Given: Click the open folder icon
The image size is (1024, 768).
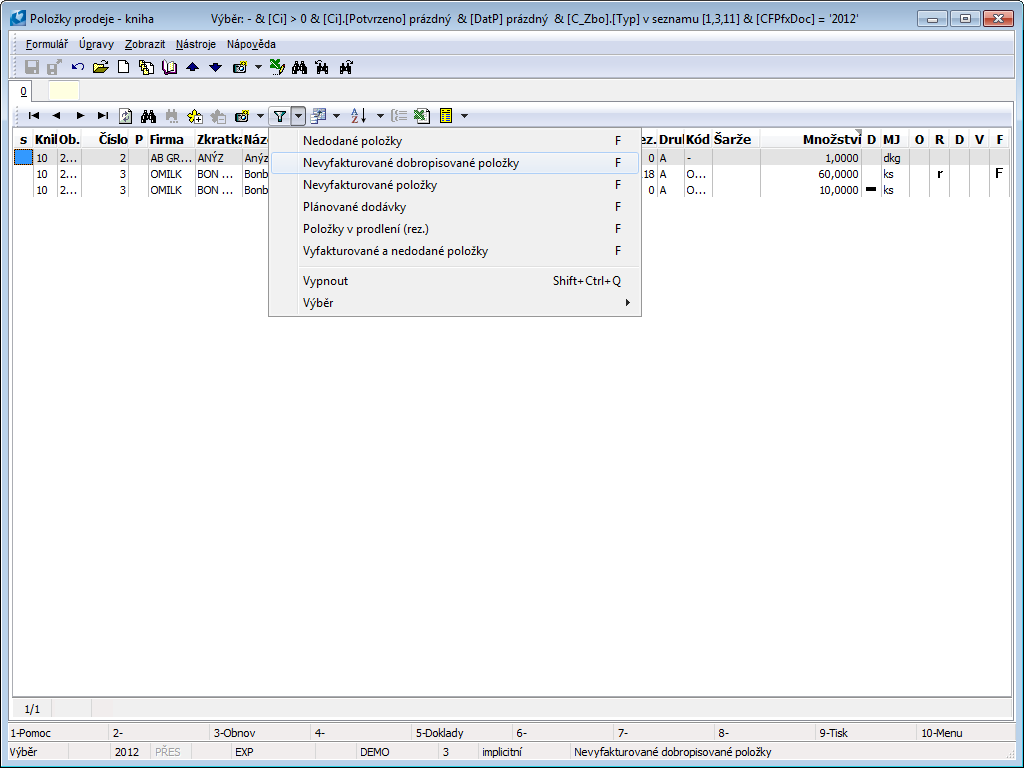Looking at the screenshot, I should coord(101,67).
